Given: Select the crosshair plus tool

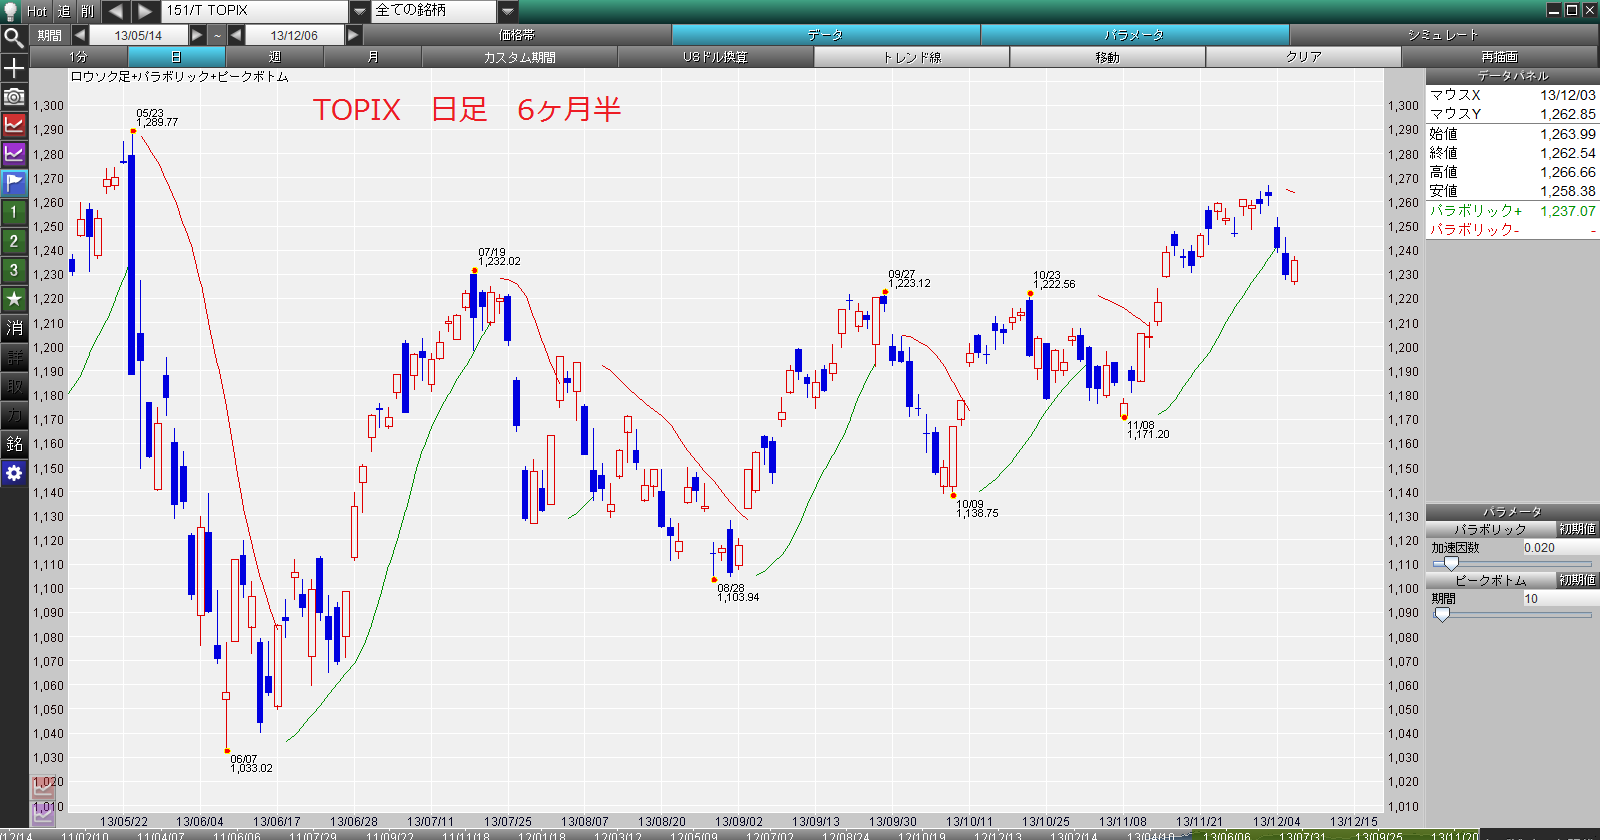Looking at the screenshot, I should point(14,68).
